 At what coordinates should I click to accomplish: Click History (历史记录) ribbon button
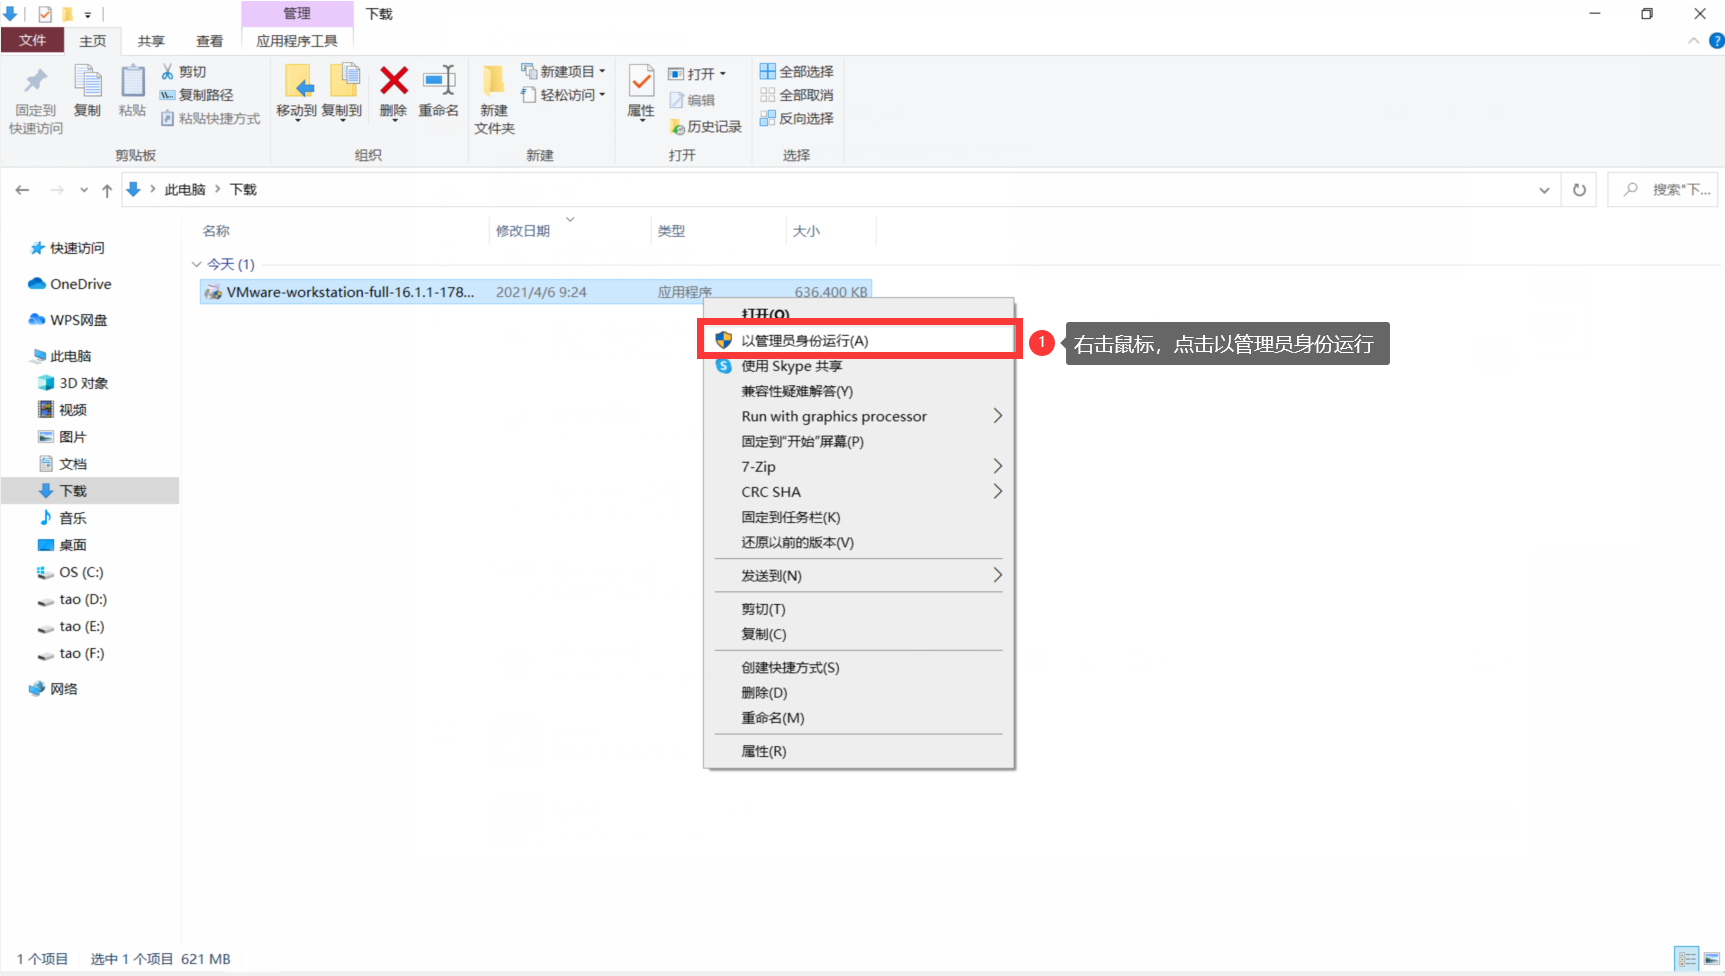(706, 126)
